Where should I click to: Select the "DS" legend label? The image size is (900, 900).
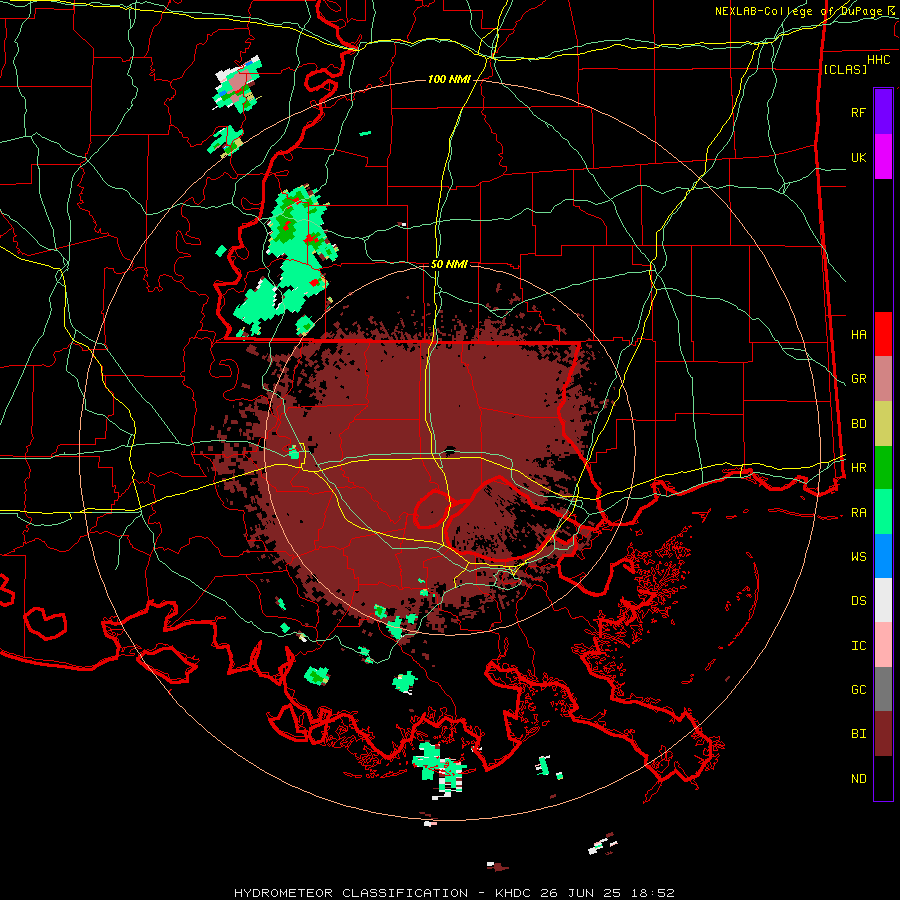[858, 601]
